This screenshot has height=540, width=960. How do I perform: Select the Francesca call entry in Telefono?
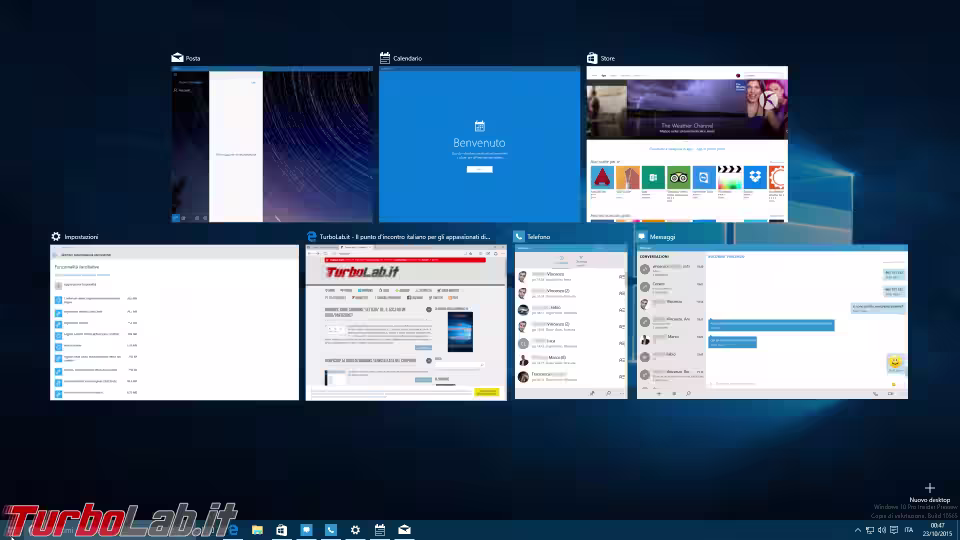[x=571, y=377]
